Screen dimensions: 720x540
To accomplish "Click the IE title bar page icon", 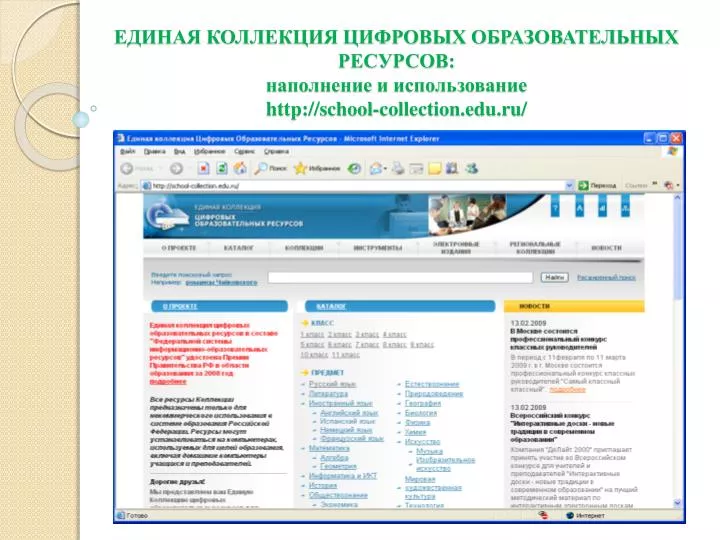I will 121,138.
